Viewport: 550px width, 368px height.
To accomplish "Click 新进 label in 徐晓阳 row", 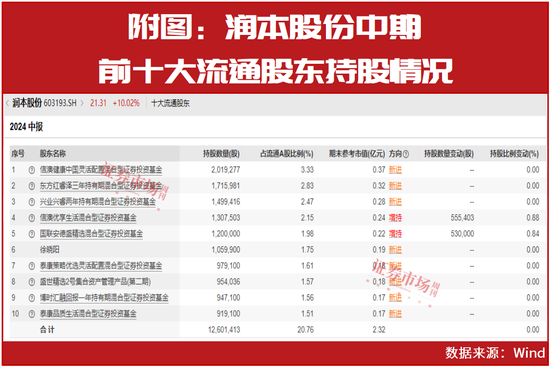I will (395, 250).
